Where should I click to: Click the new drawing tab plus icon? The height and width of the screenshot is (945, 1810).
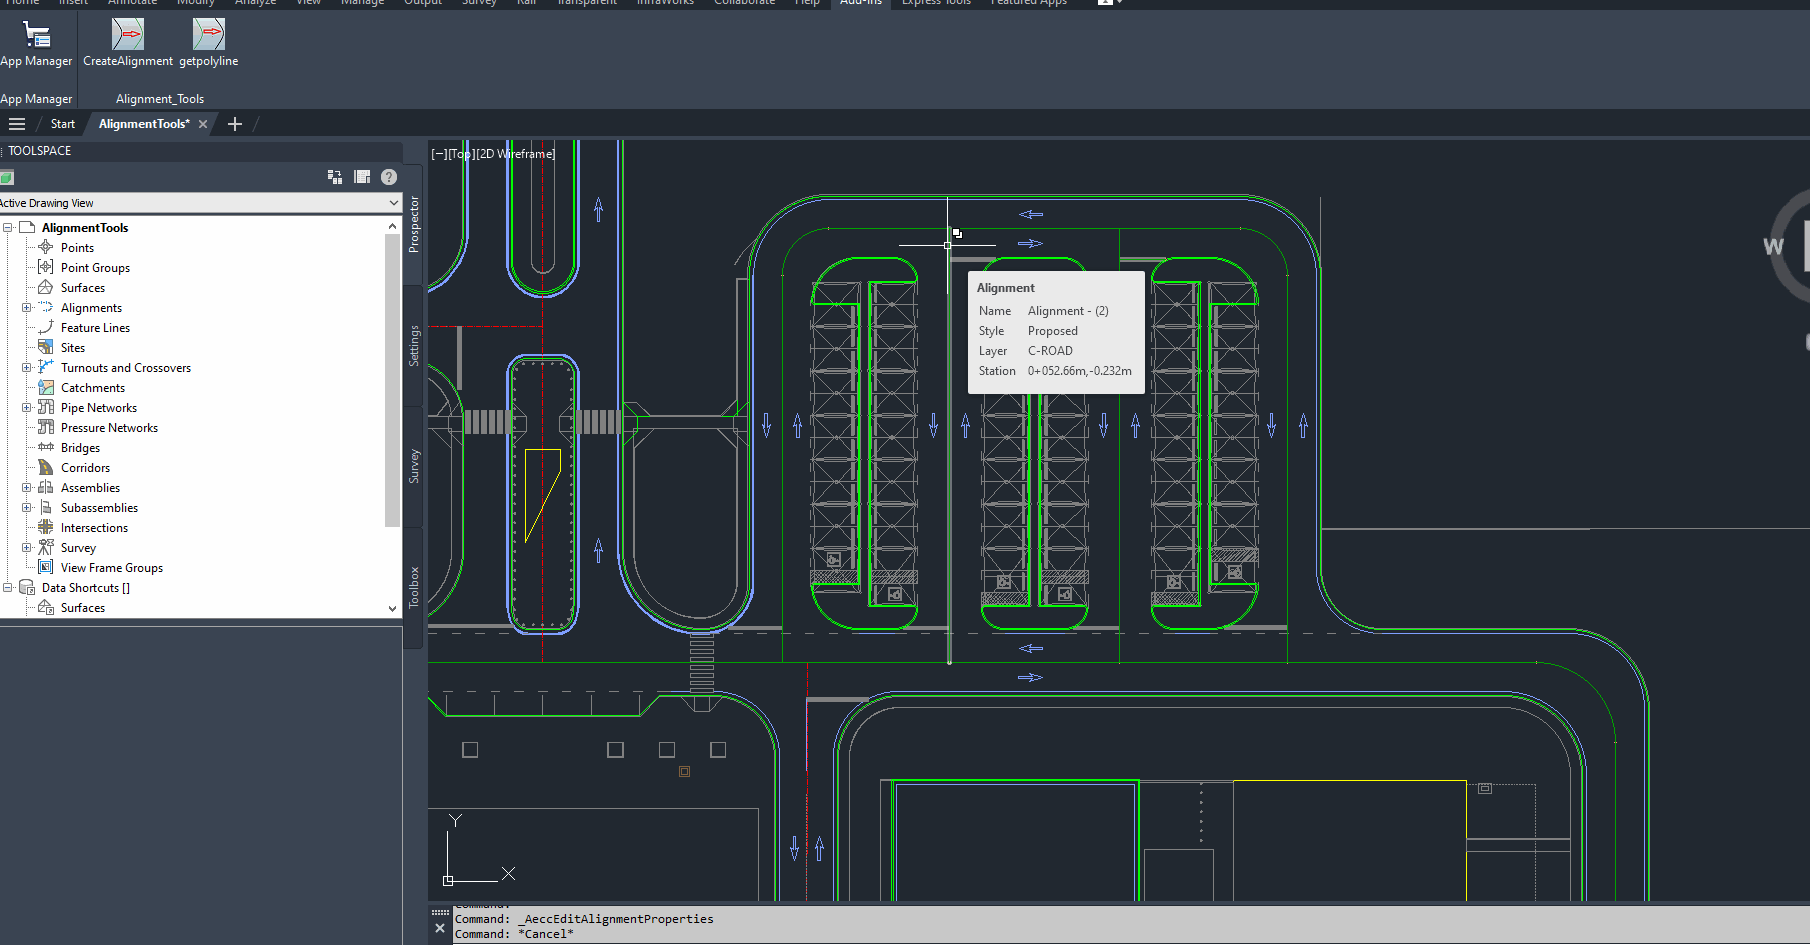click(x=235, y=124)
